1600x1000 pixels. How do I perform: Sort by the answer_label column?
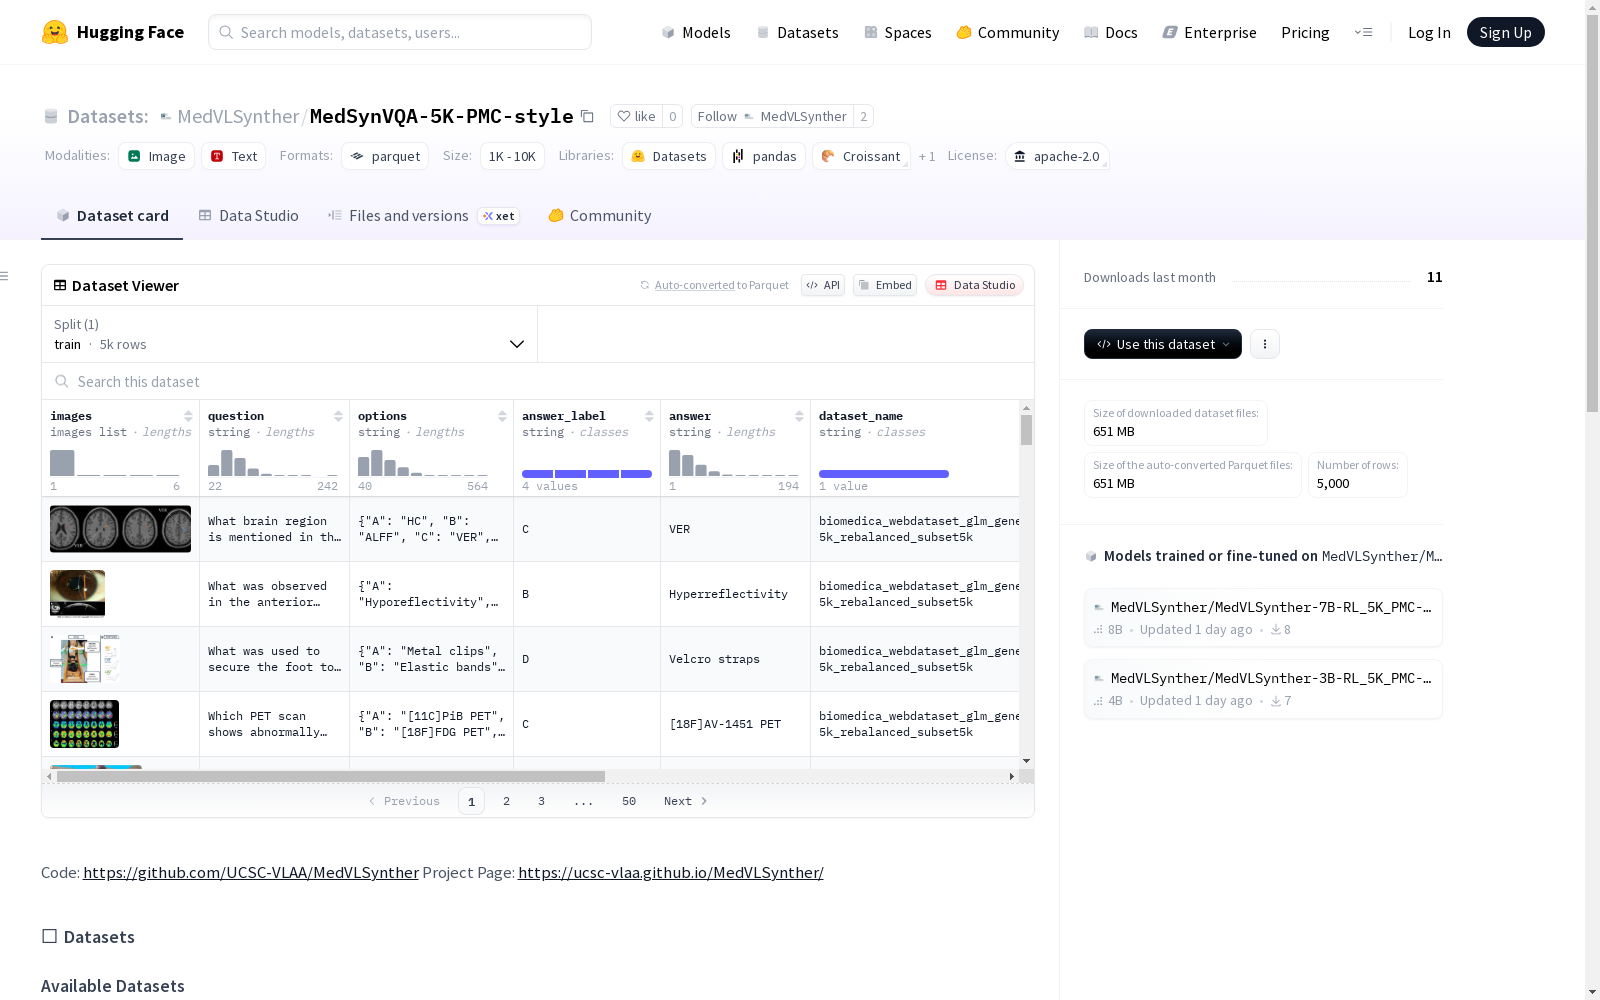[x=649, y=416]
